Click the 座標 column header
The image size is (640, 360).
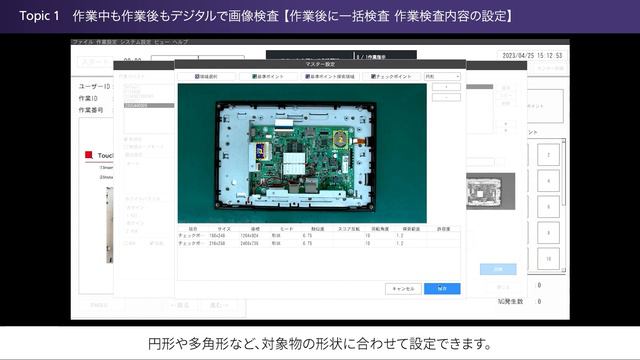(x=255, y=229)
